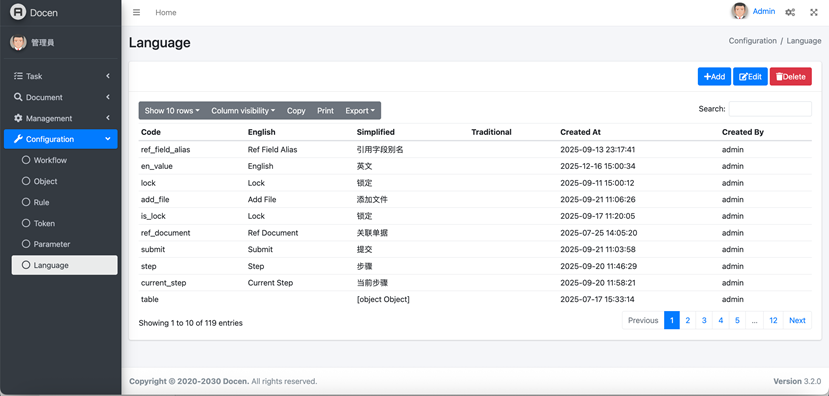This screenshot has height=396, width=829.
Task: Select the Language menu item
Action: (65, 265)
